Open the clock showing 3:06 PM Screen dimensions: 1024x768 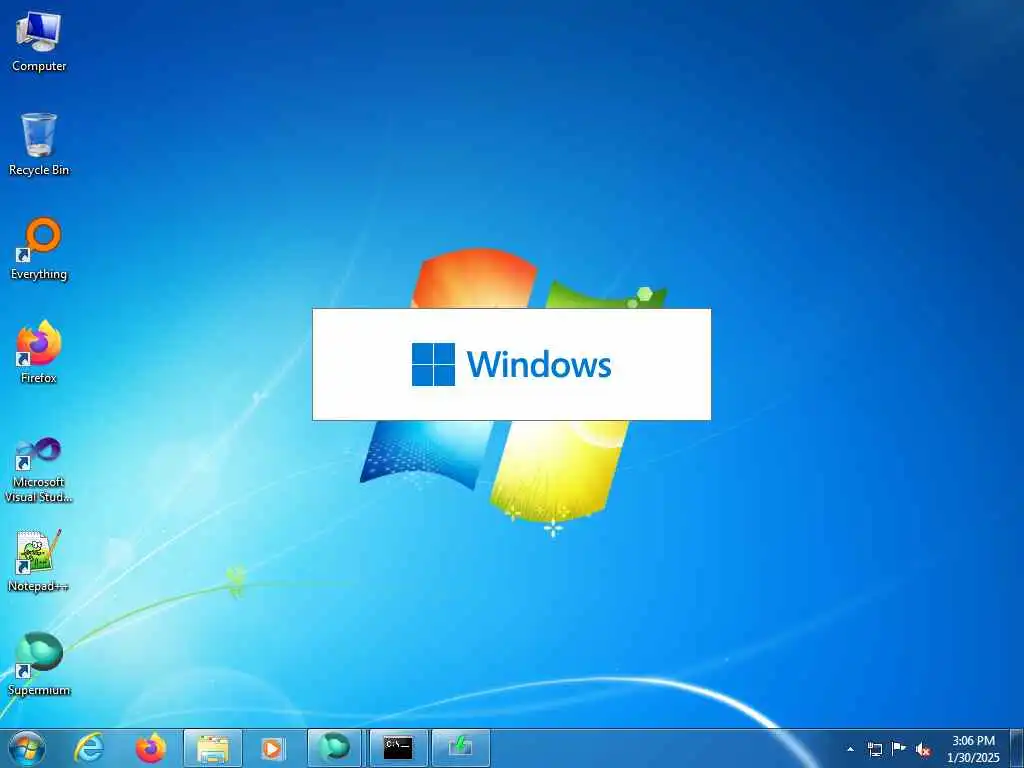point(973,749)
